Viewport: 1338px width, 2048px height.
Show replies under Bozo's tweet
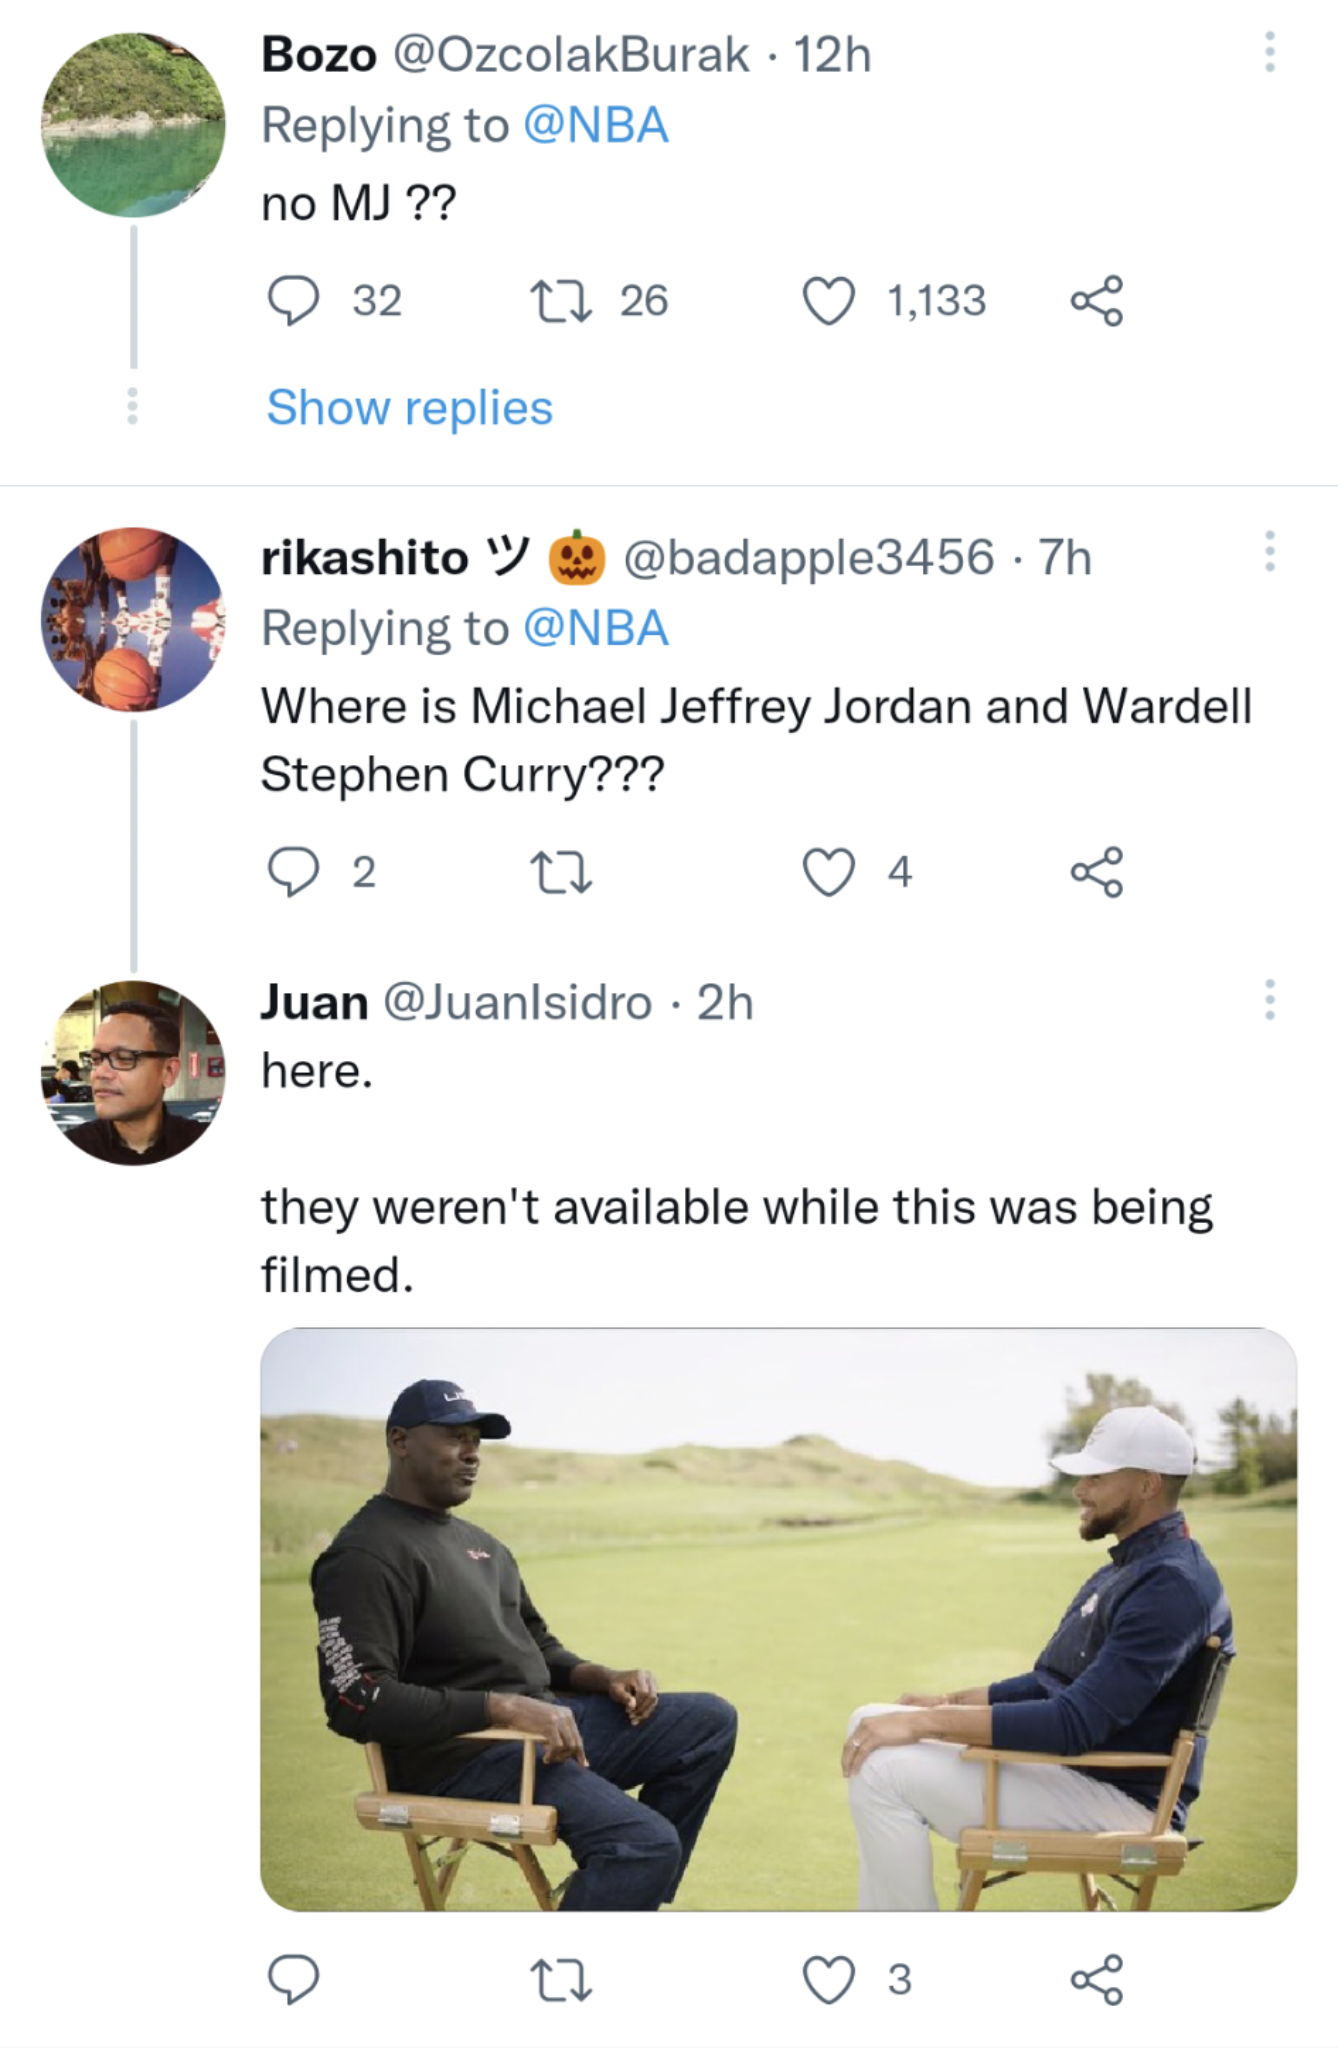point(409,407)
